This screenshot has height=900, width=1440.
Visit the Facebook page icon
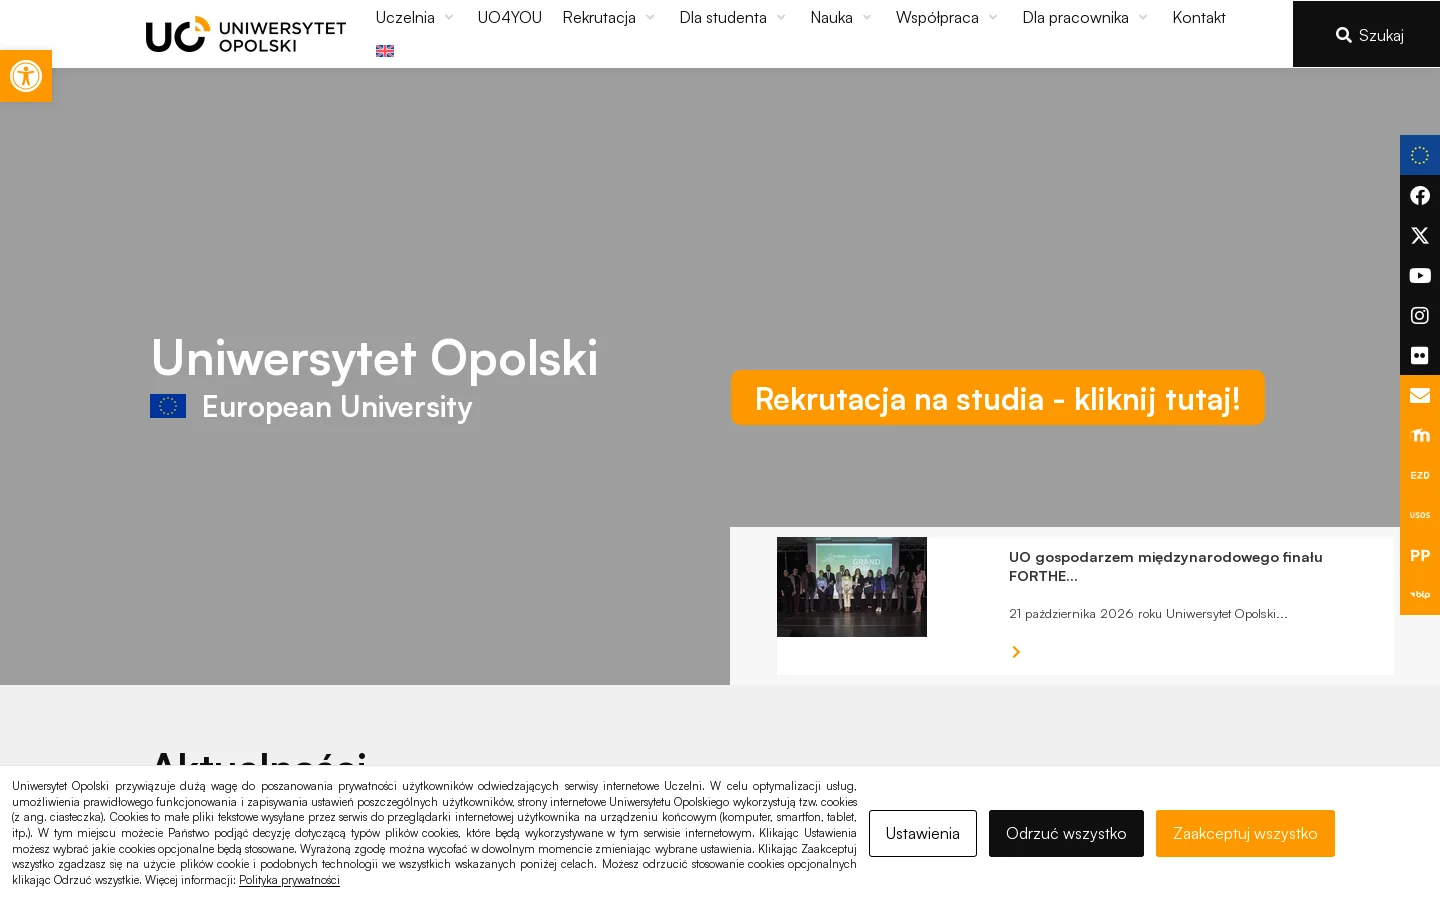[x=1420, y=195]
